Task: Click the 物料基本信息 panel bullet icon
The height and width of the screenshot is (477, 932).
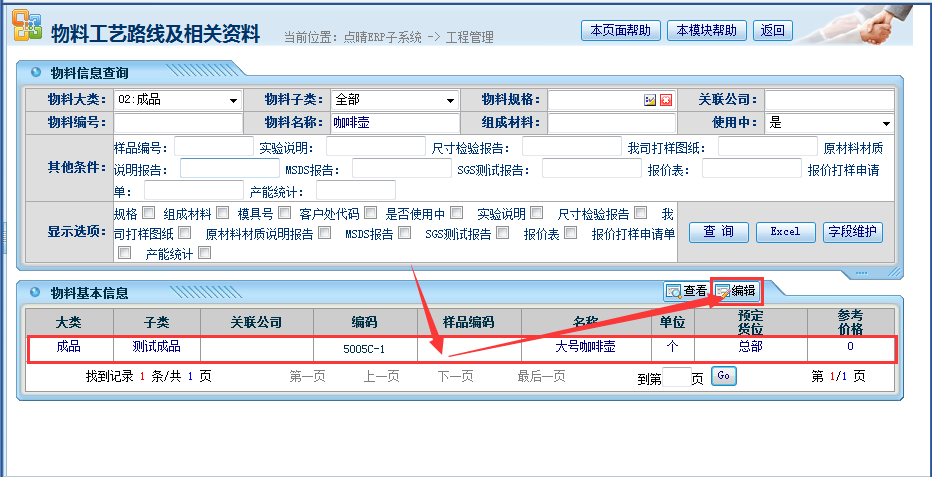Action: [x=36, y=293]
